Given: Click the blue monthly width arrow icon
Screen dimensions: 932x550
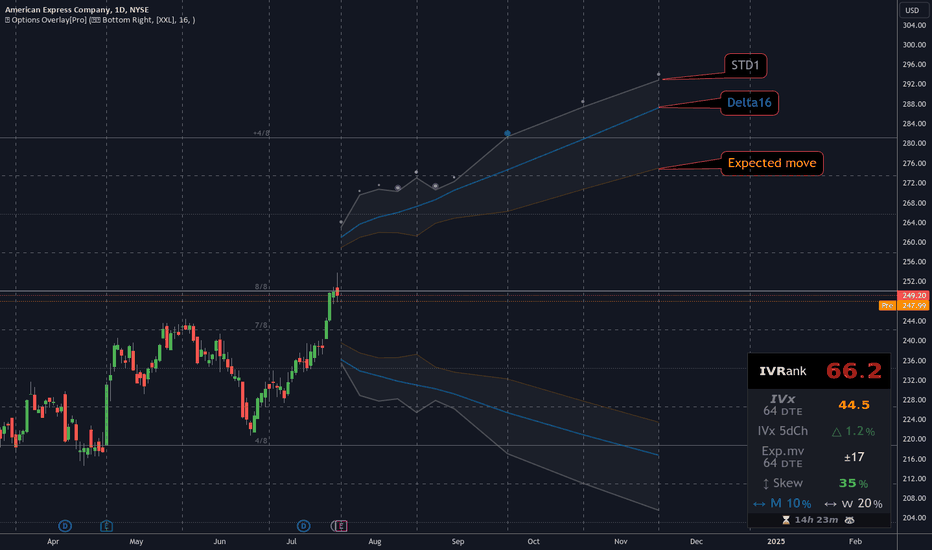Looking at the screenshot, I should click(x=759, y=504).
